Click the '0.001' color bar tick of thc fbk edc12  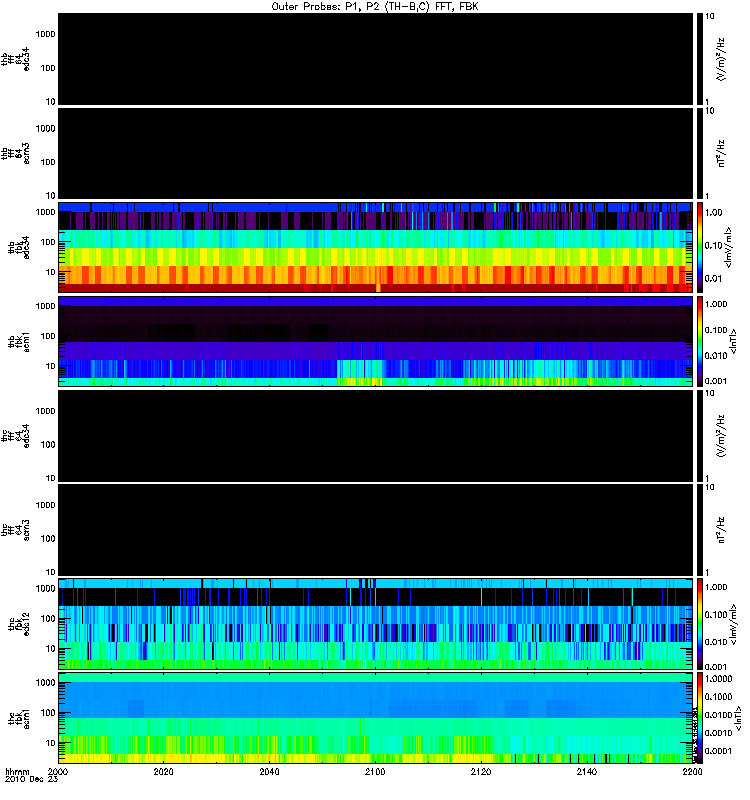coord(716,667)
